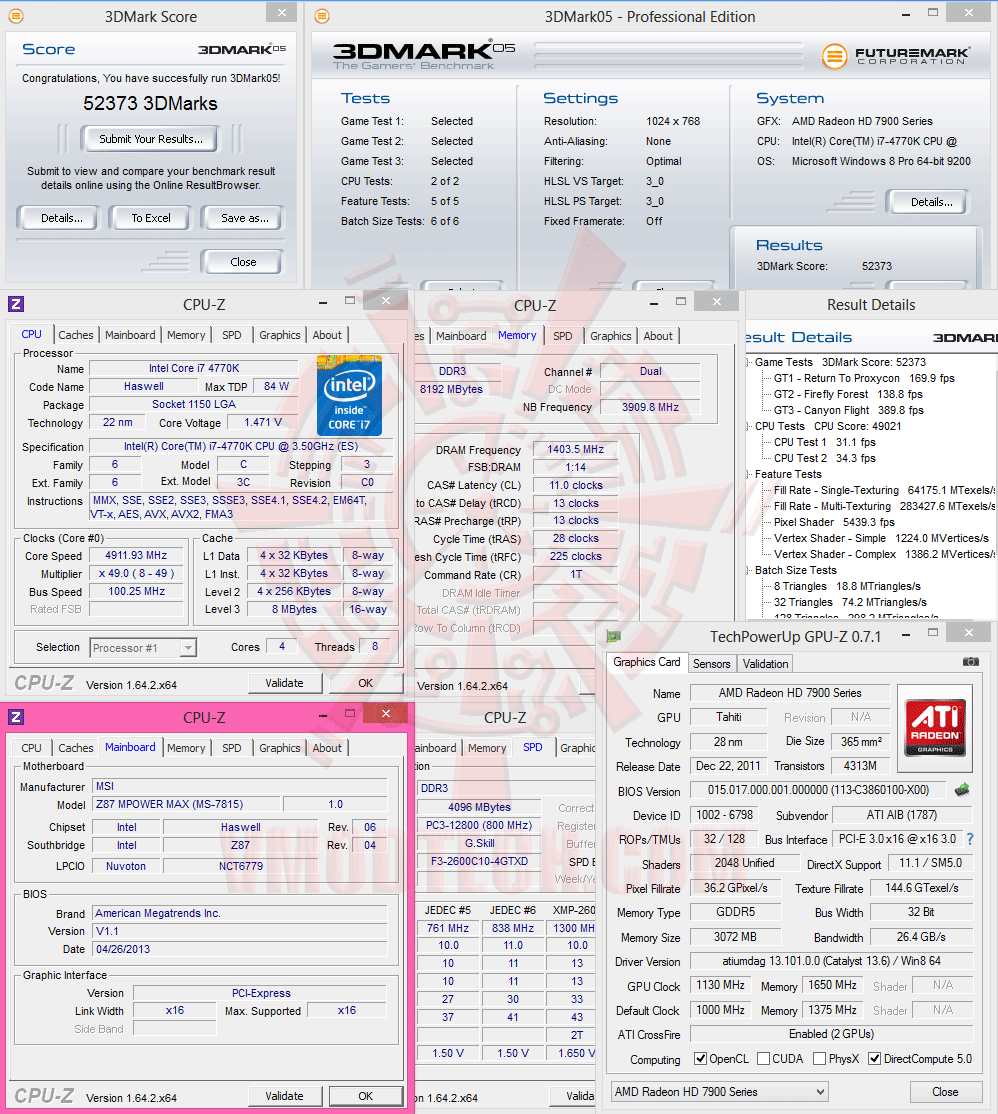Select the 8 Triangles batch result row

pos(847,586)
